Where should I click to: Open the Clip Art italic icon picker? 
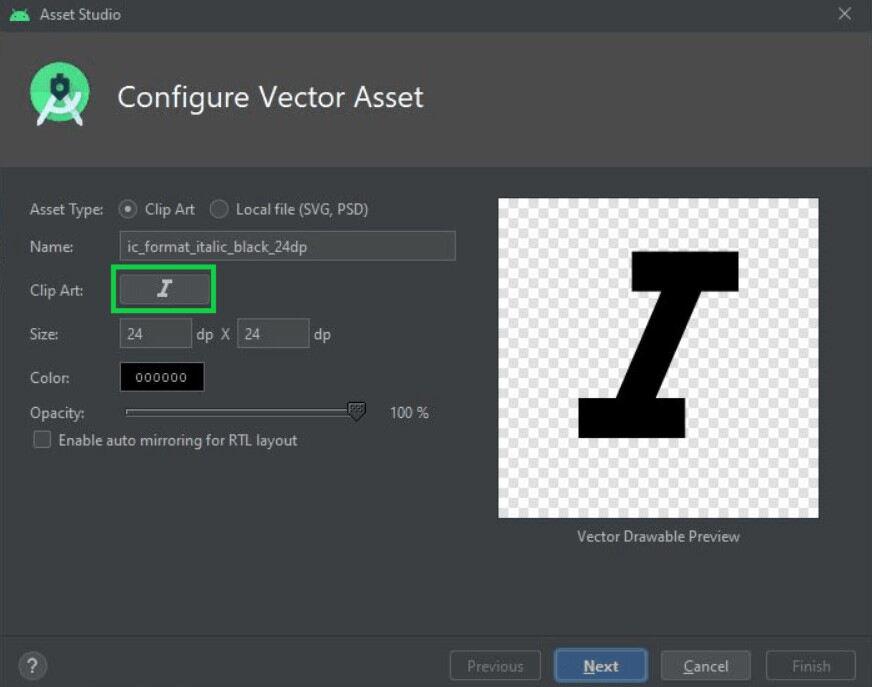click(165, 289)
